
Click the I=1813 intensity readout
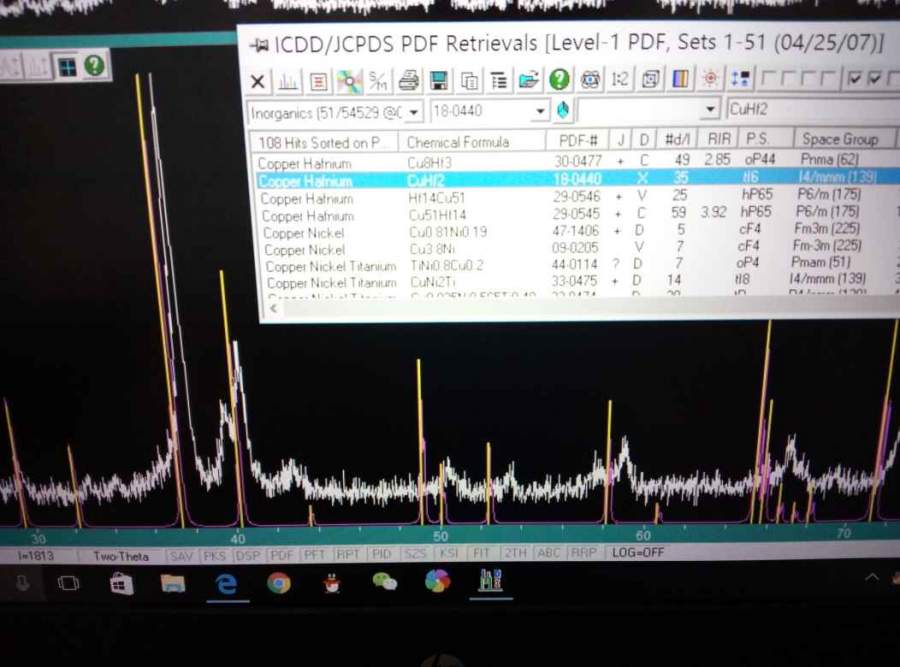(x=36, y=556)
